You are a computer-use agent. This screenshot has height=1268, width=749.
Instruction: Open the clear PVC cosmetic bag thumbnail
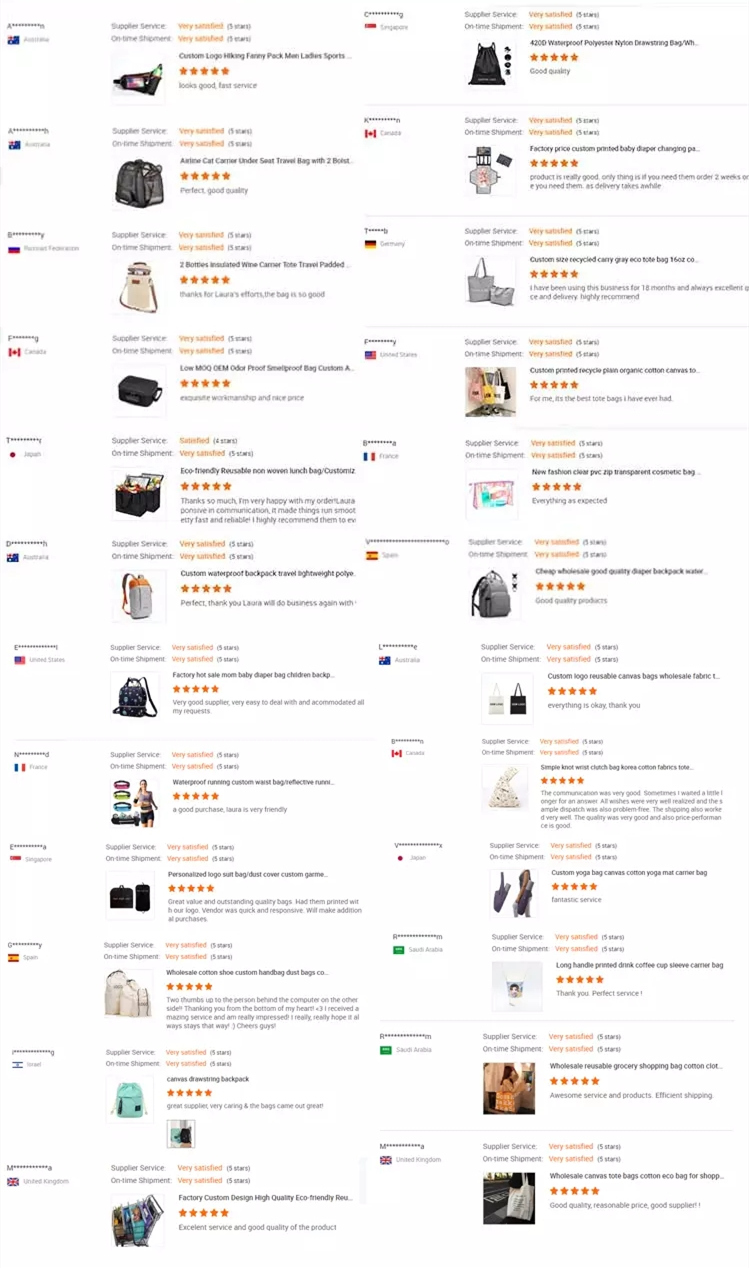(490, 493)
